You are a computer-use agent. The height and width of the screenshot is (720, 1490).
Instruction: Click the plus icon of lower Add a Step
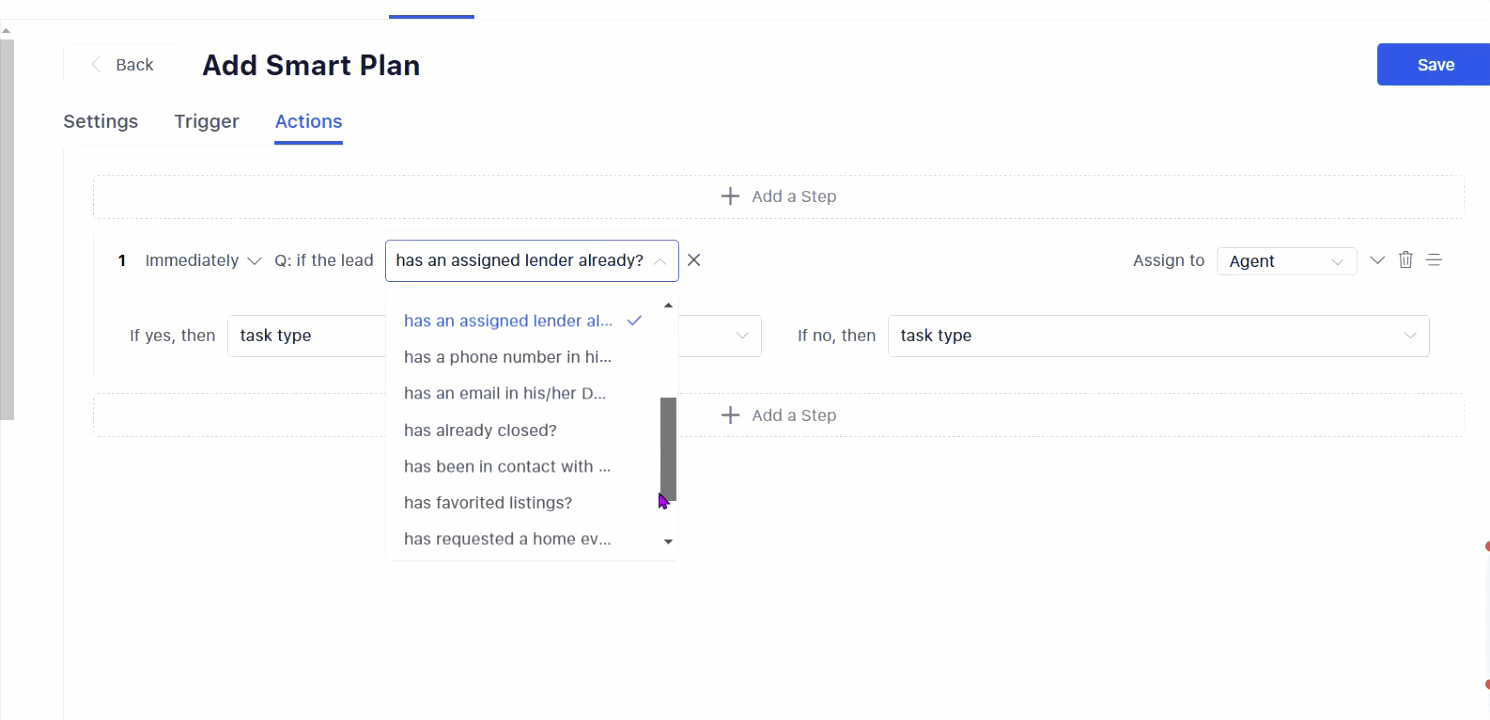730,415
